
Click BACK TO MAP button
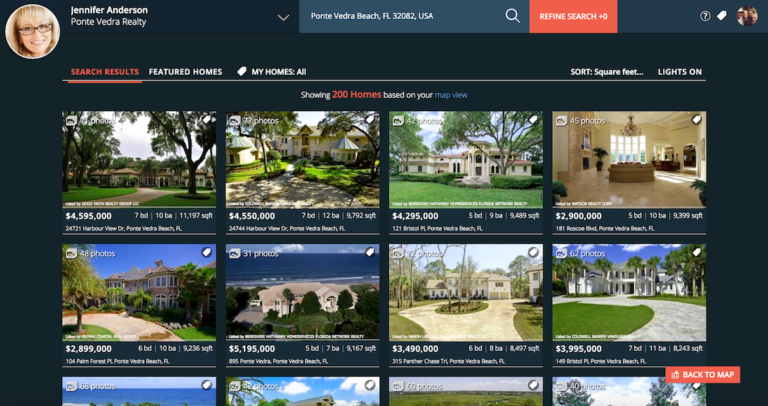point(702,375)
